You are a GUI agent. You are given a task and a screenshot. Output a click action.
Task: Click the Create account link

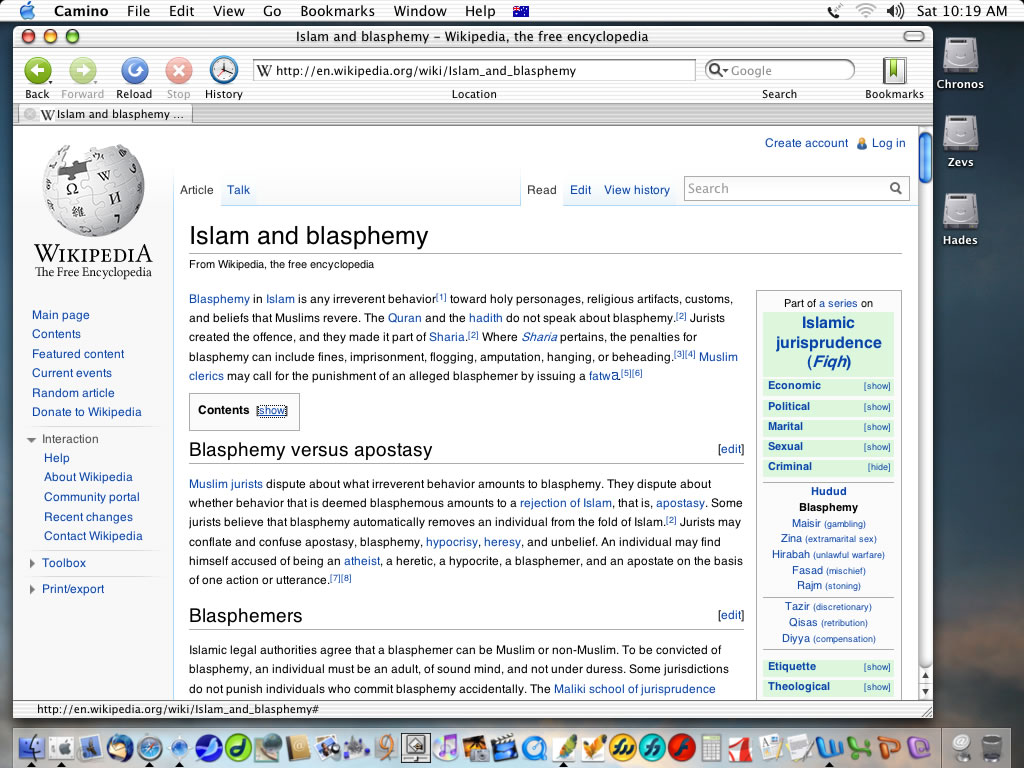point(806,143)
